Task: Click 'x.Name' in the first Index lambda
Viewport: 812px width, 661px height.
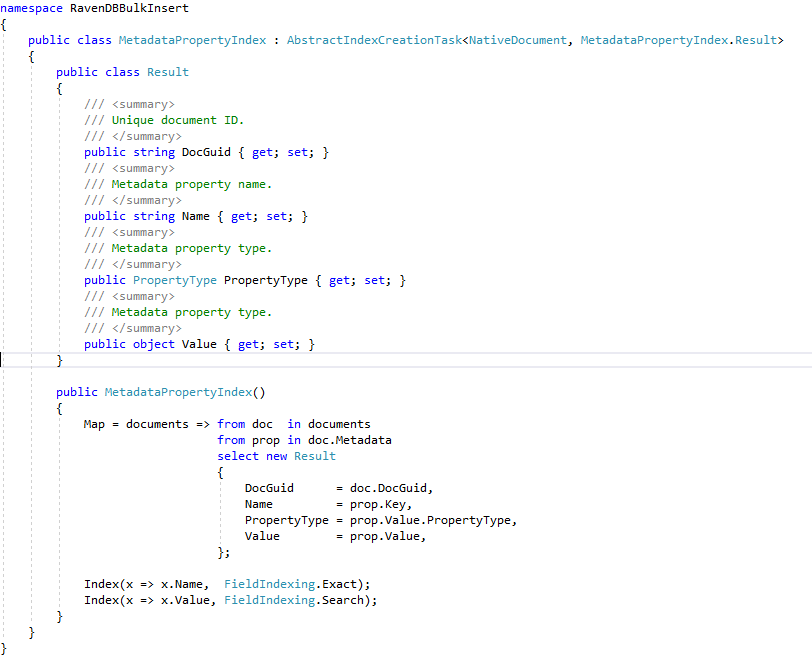Action: click(182, 584)
